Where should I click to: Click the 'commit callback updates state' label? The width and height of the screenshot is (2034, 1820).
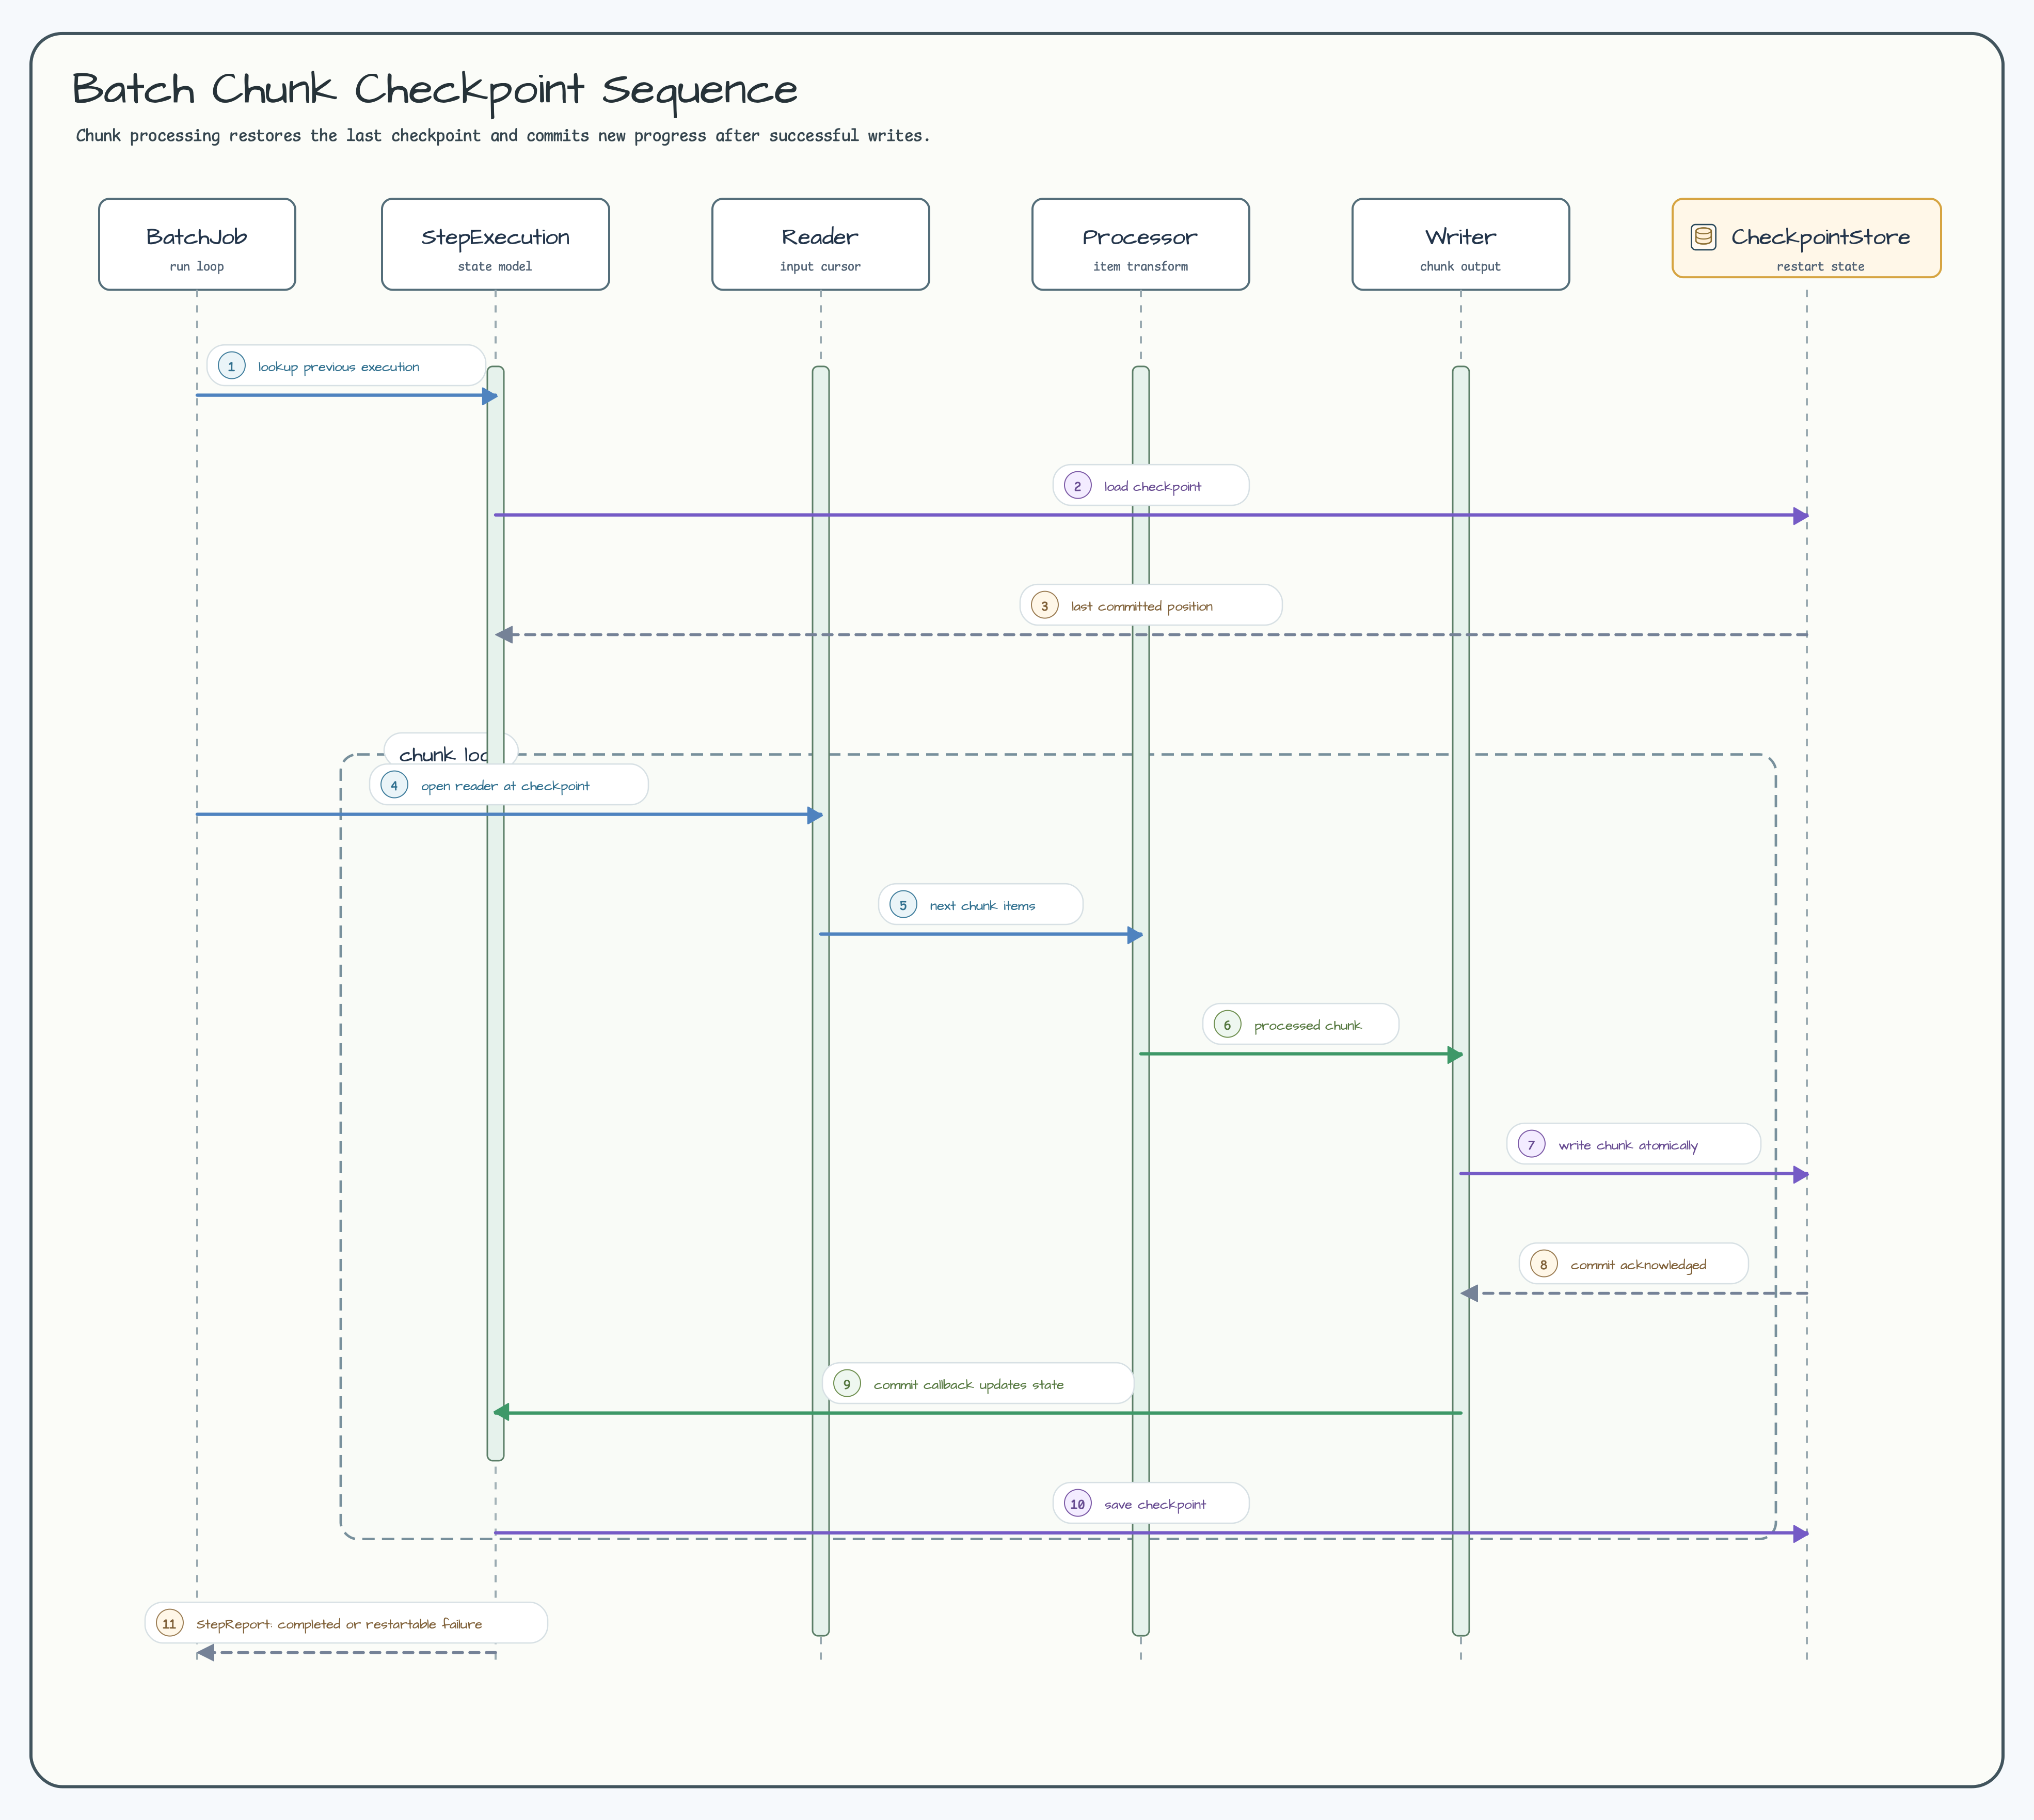(978, 1383)
